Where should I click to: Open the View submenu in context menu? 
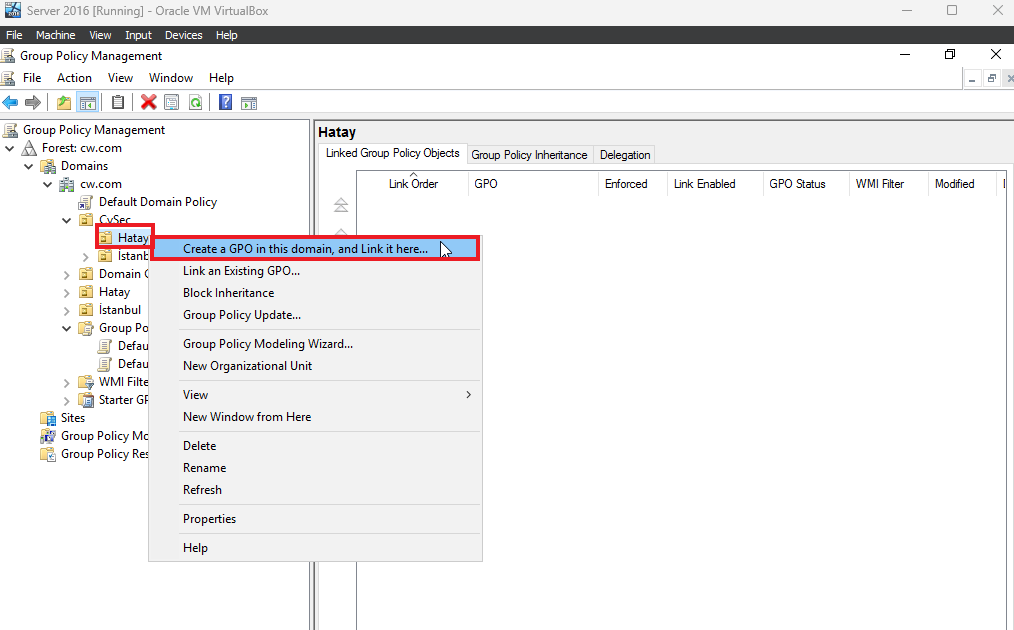tap(316, 395)
